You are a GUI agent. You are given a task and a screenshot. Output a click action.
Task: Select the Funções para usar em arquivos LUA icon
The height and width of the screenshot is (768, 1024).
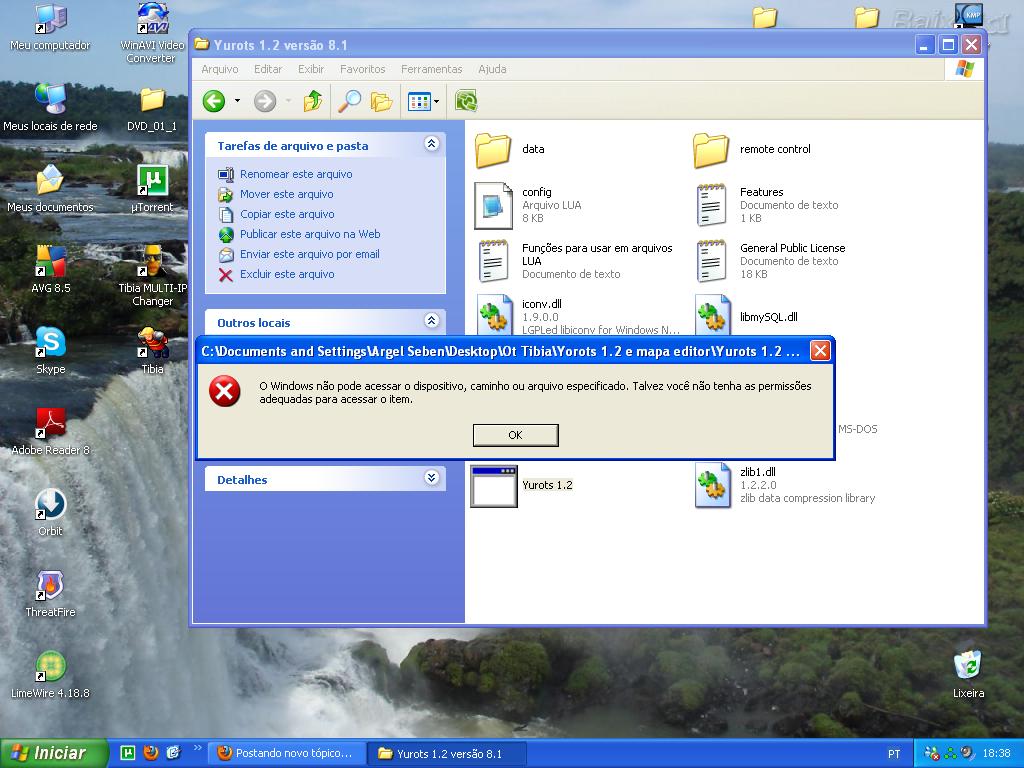tap(494, 261)
